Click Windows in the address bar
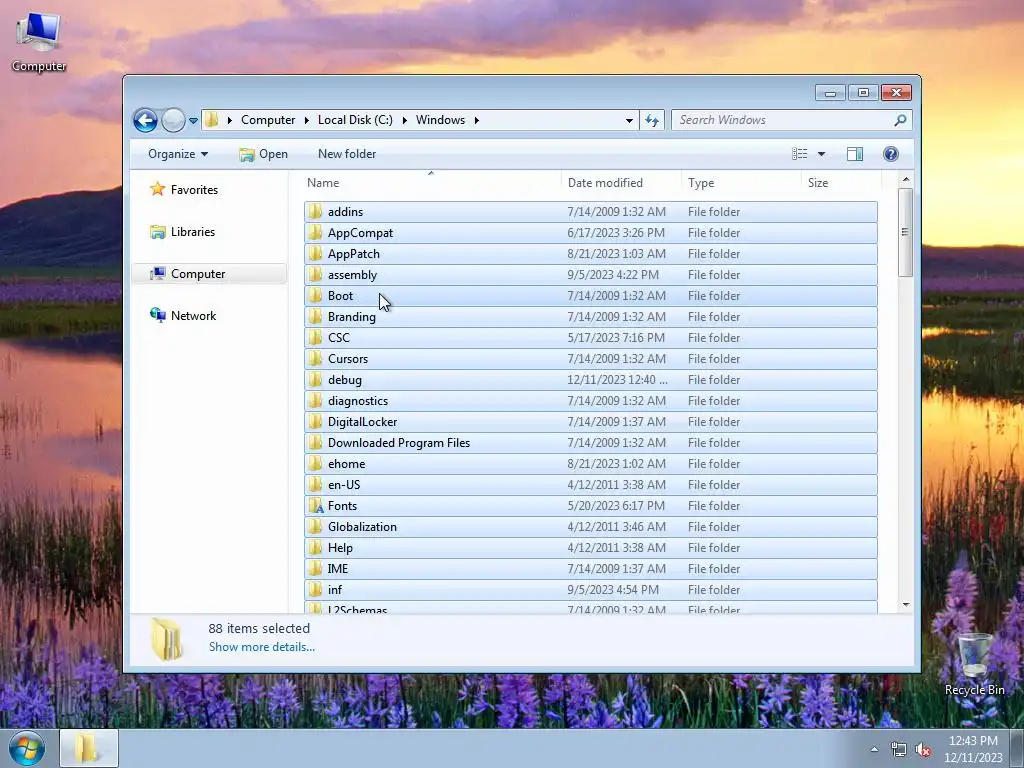Screen dimensions: 1024x768 [440, 120]
